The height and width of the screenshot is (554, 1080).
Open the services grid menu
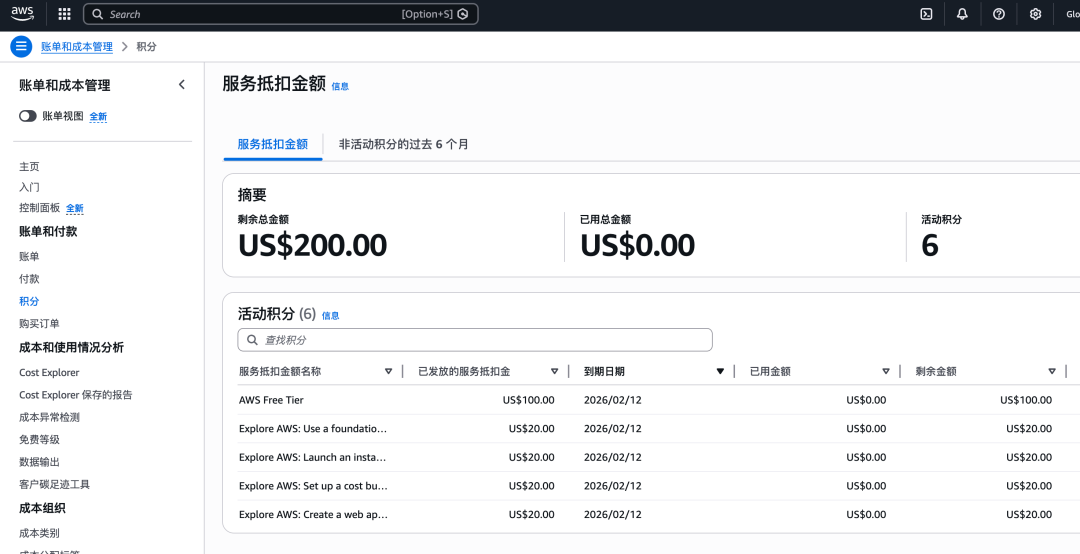64,14
